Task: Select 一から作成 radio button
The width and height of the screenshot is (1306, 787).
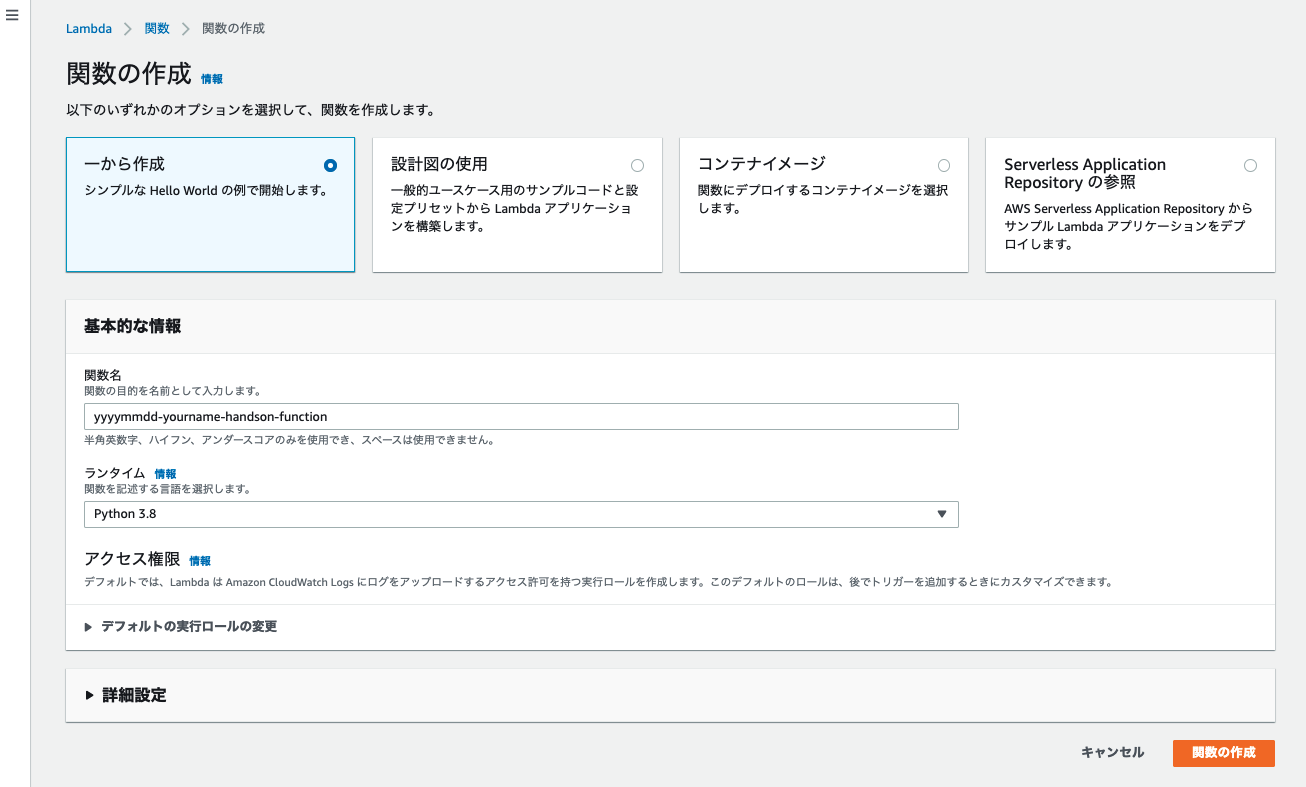Action: 331,165
